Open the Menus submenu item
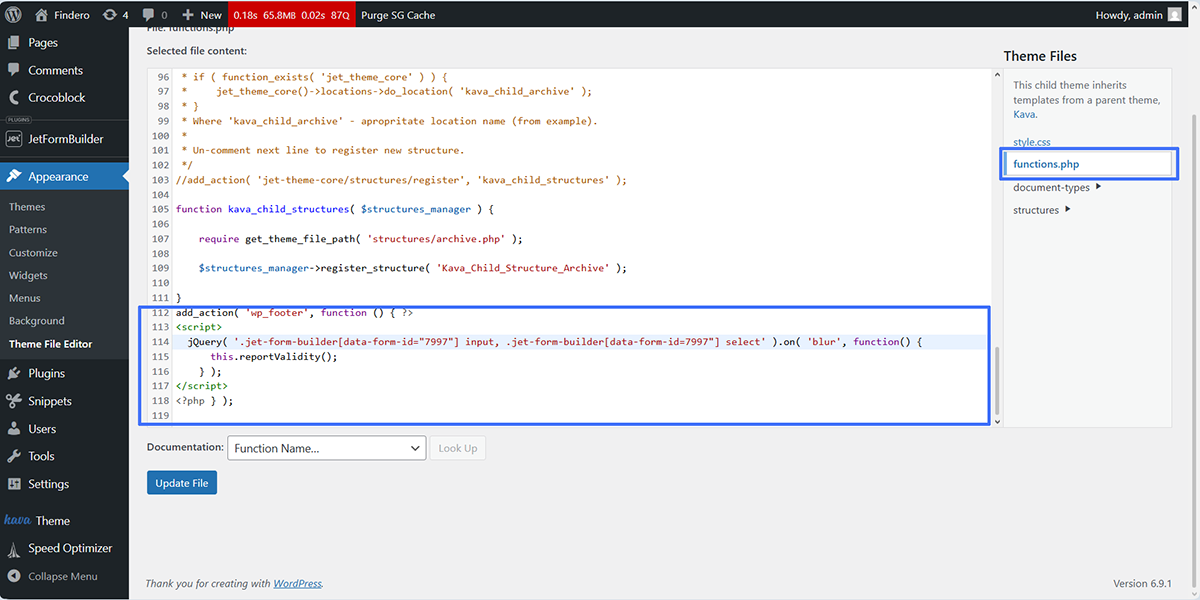Viewport: 1200px width, 600px height. tap(25, 298)
